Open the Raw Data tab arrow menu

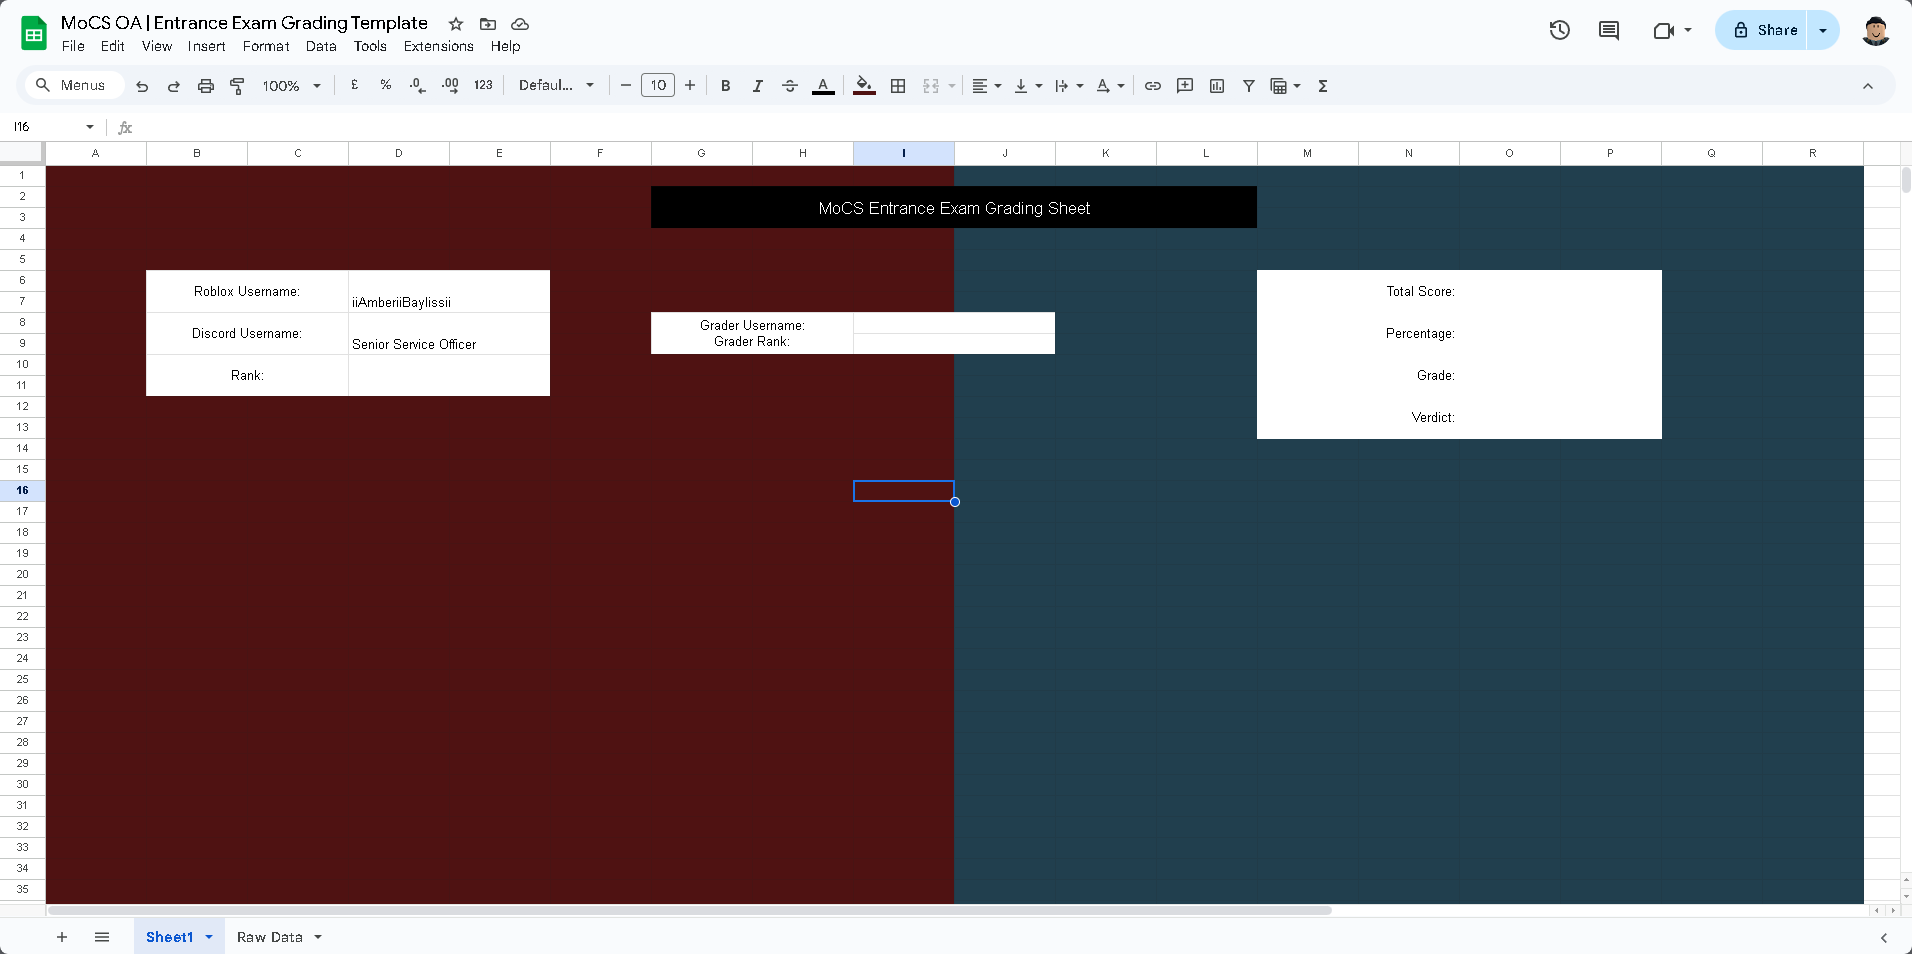[318, 937]
